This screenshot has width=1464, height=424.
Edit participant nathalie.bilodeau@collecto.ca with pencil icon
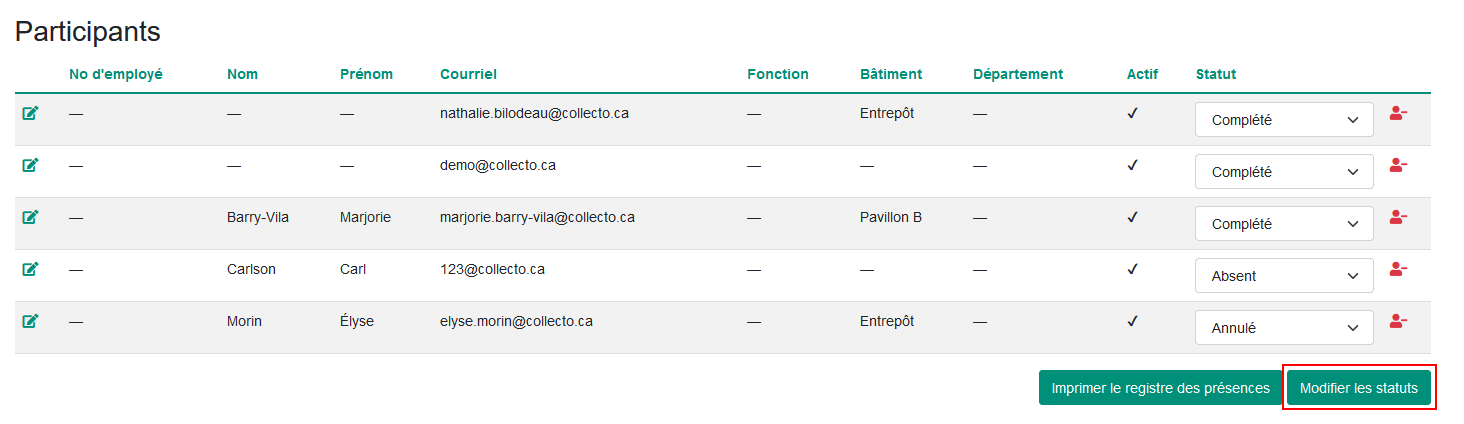30,114
